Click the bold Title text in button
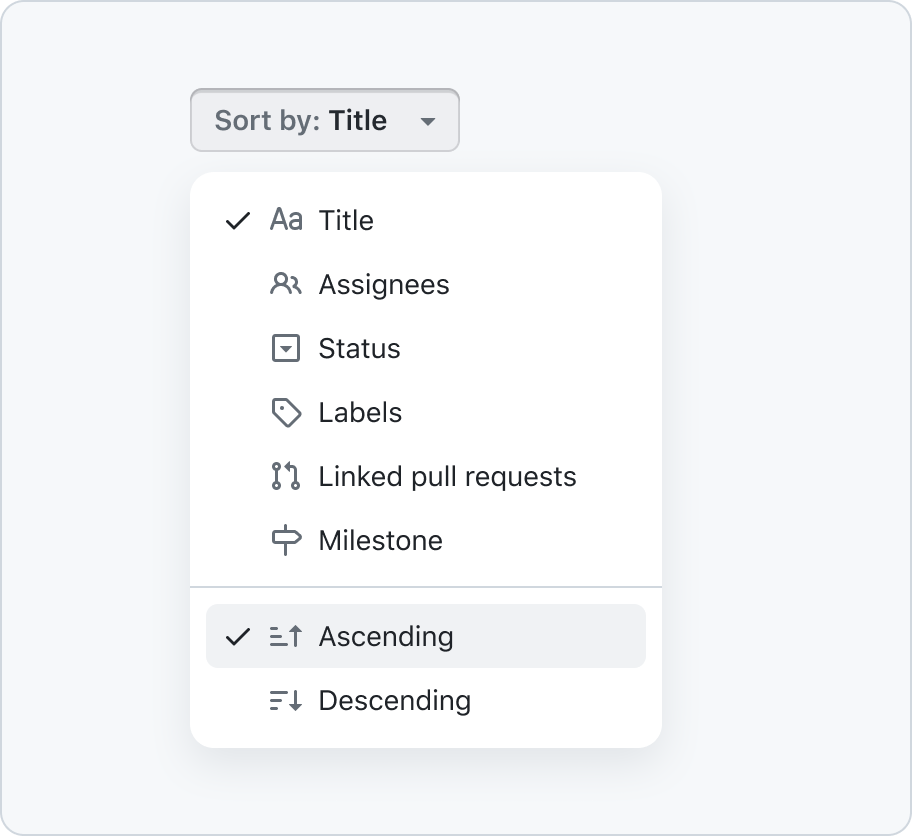 tap(358, 120)
